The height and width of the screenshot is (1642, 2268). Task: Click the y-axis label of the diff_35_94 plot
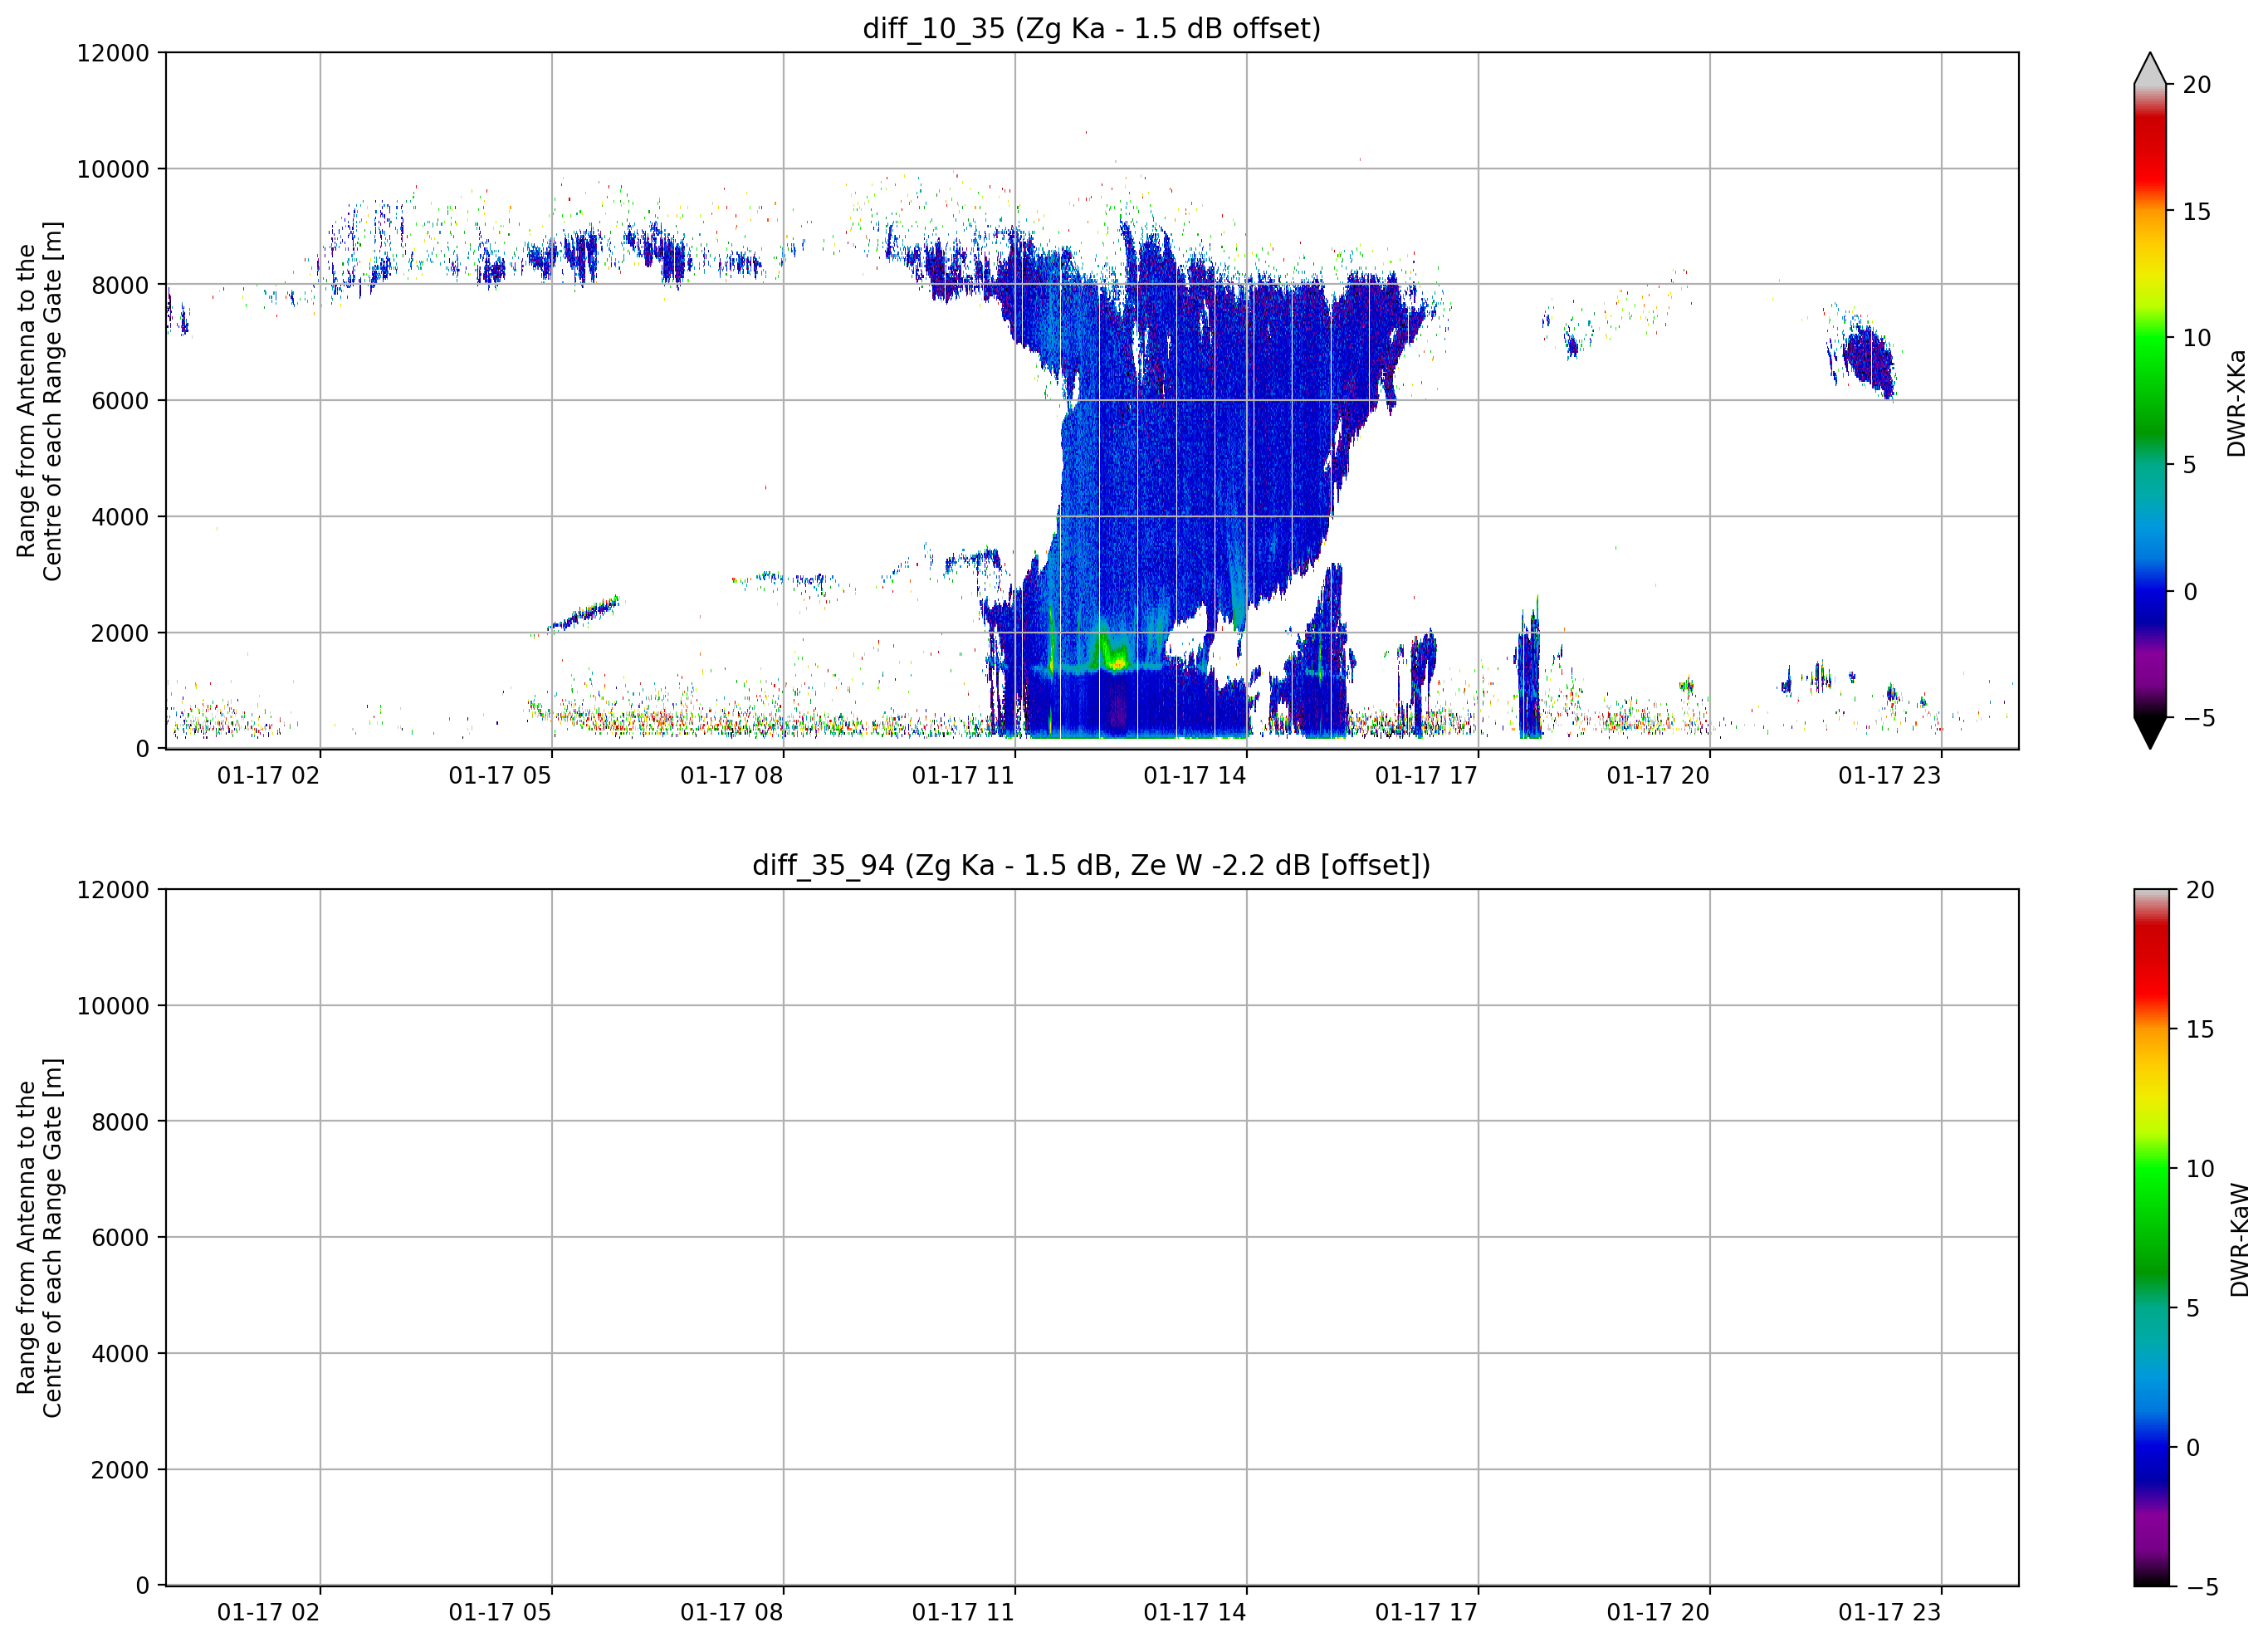[39, 1238]
